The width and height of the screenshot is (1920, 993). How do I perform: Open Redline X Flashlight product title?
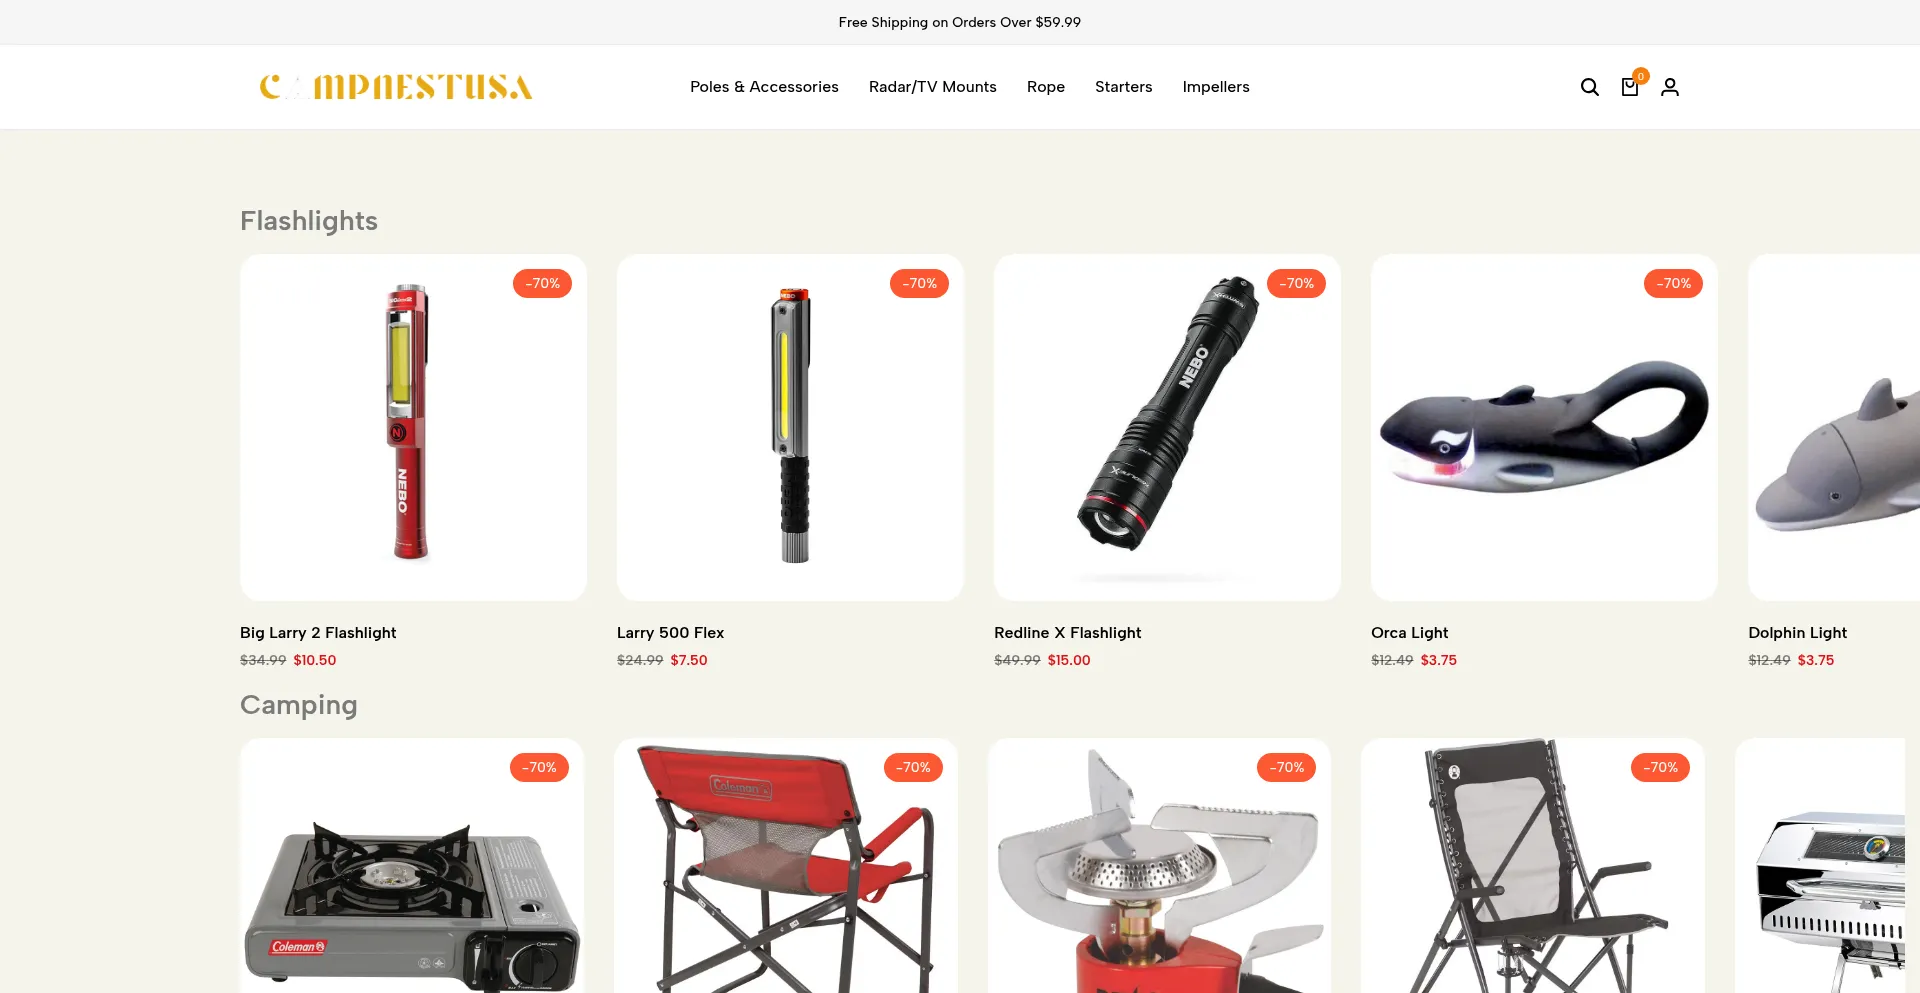[x=1067, y=633]
